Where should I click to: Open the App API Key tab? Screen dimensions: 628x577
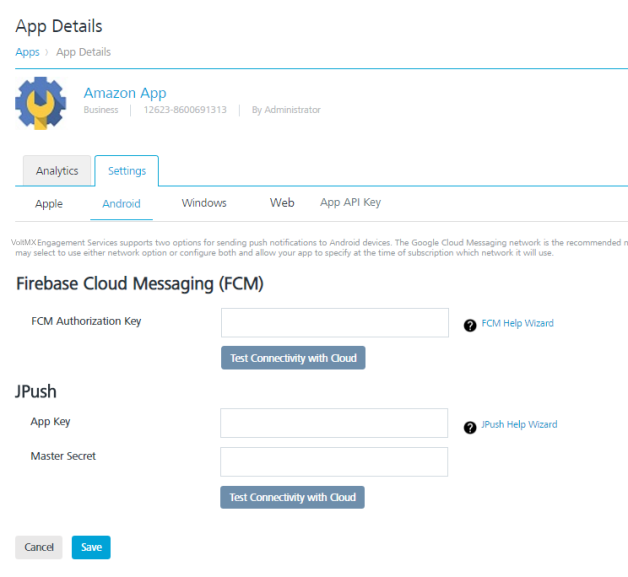coord(350,202)
